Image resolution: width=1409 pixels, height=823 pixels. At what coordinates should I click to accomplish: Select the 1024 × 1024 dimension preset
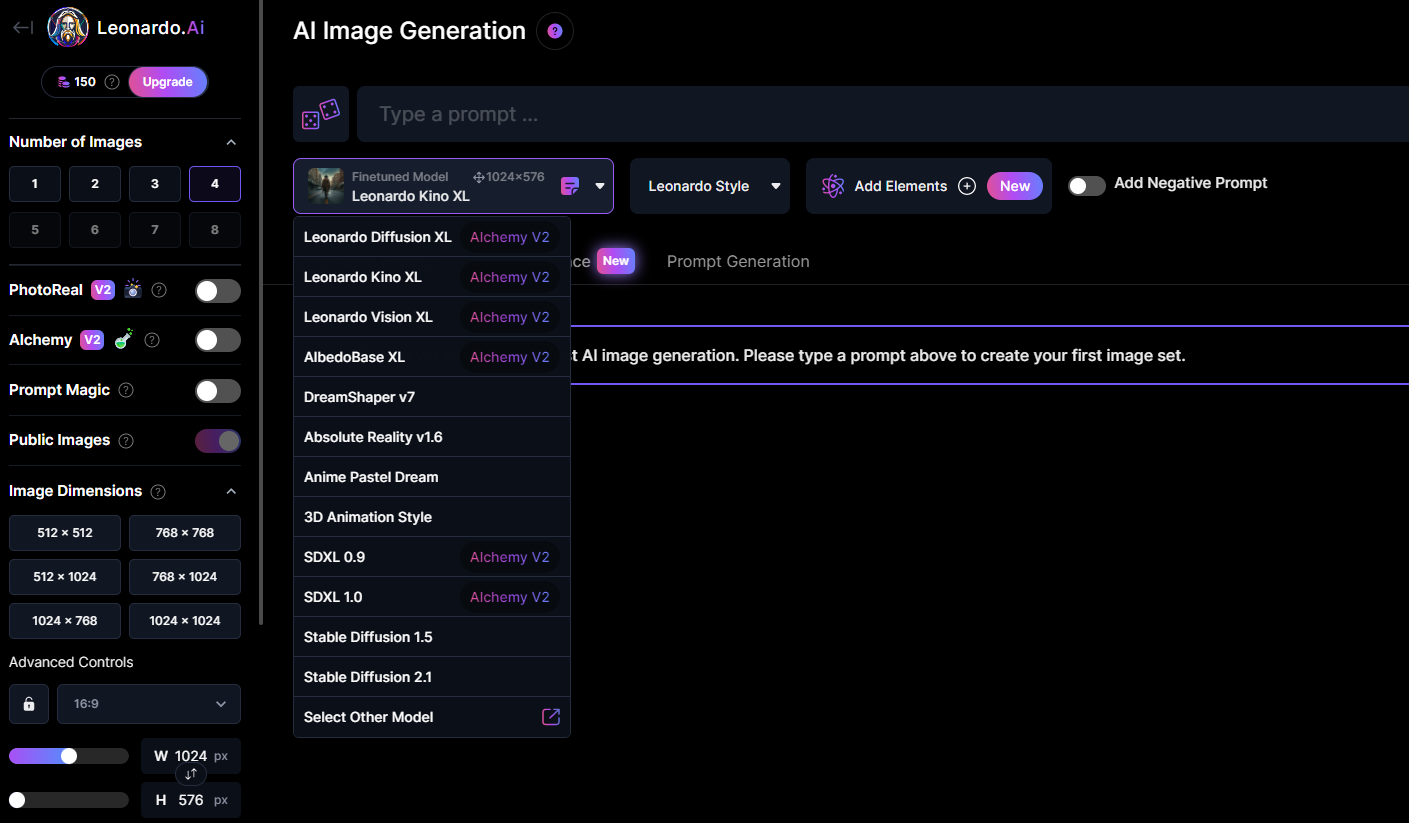tap(185, 621)
